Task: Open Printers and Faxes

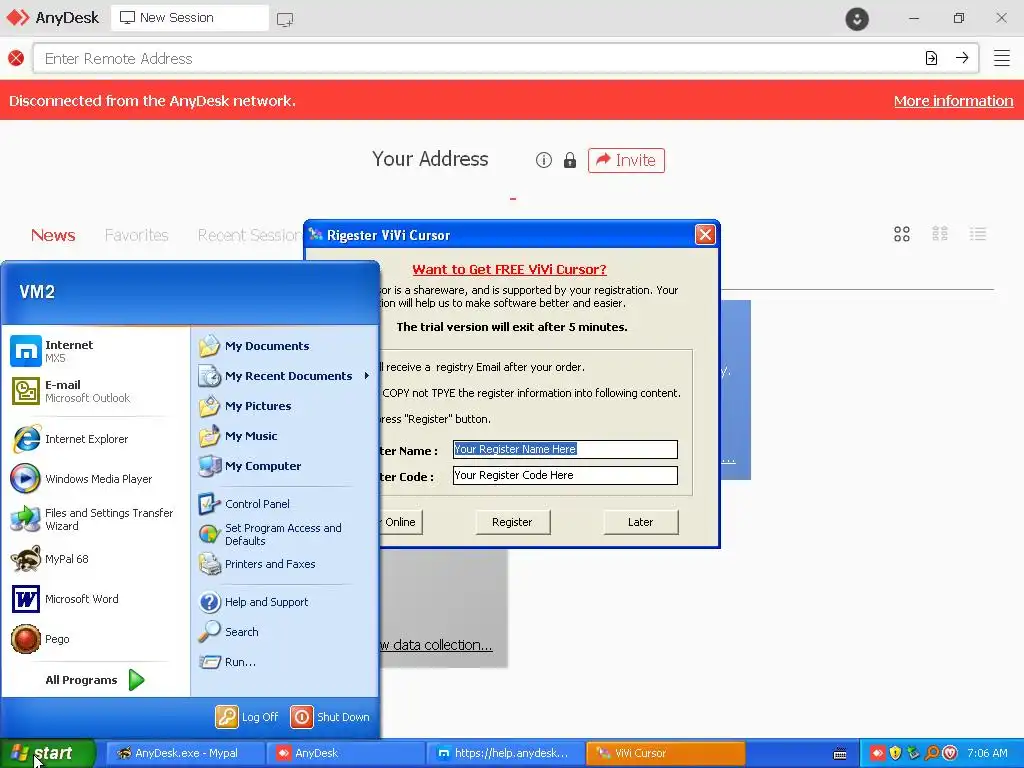Action: pyautogui.click(x=285, y=564)
